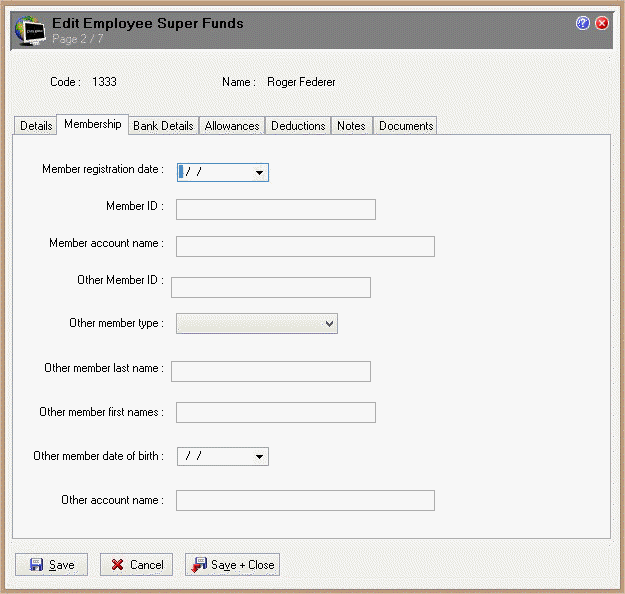Click the Other account name field
Screen dimensions: 625x594
pos(305,501)
